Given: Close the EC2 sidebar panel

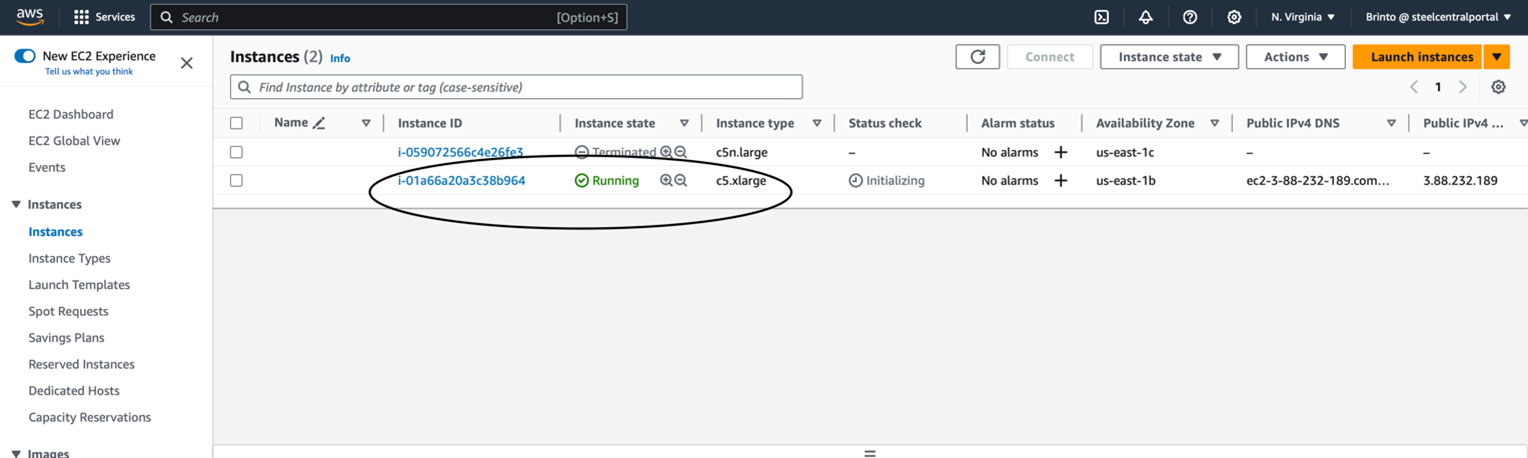Looking at the screenshot, I should [x=186, y=63].
